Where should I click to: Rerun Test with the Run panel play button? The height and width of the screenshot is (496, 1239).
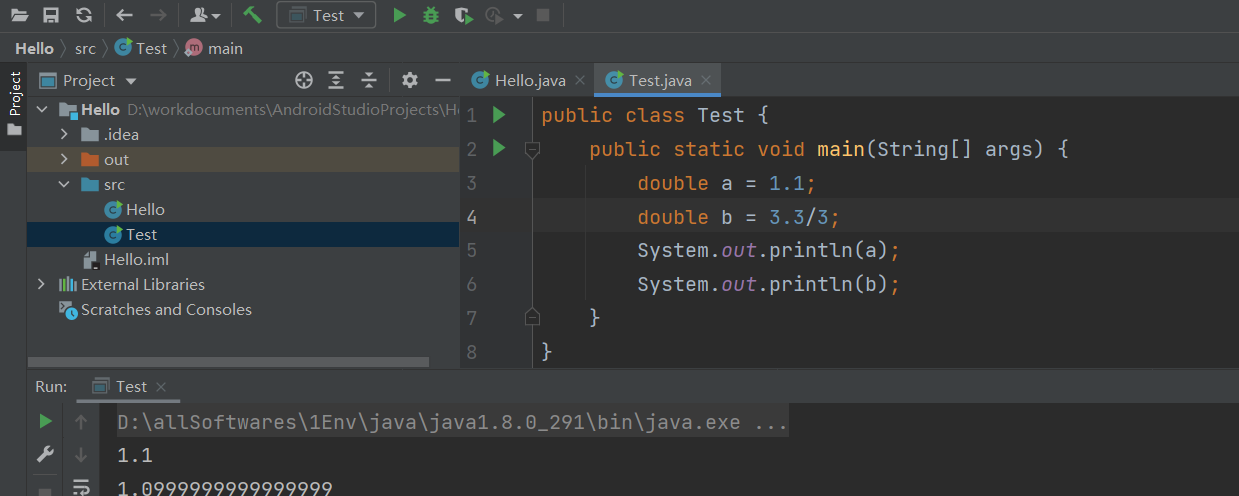pyautogui.click(x=45, y=421)
